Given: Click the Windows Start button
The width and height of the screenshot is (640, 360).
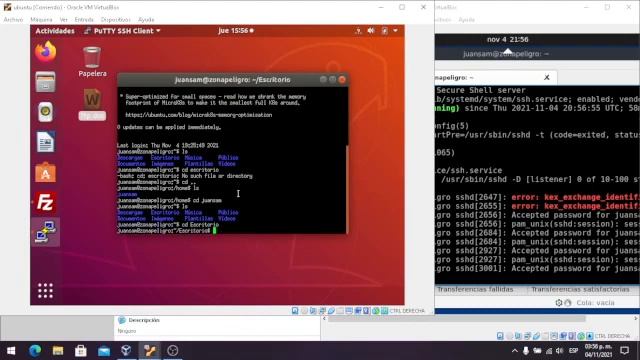Looking at the screenshot, I should (x=11, y=351).
